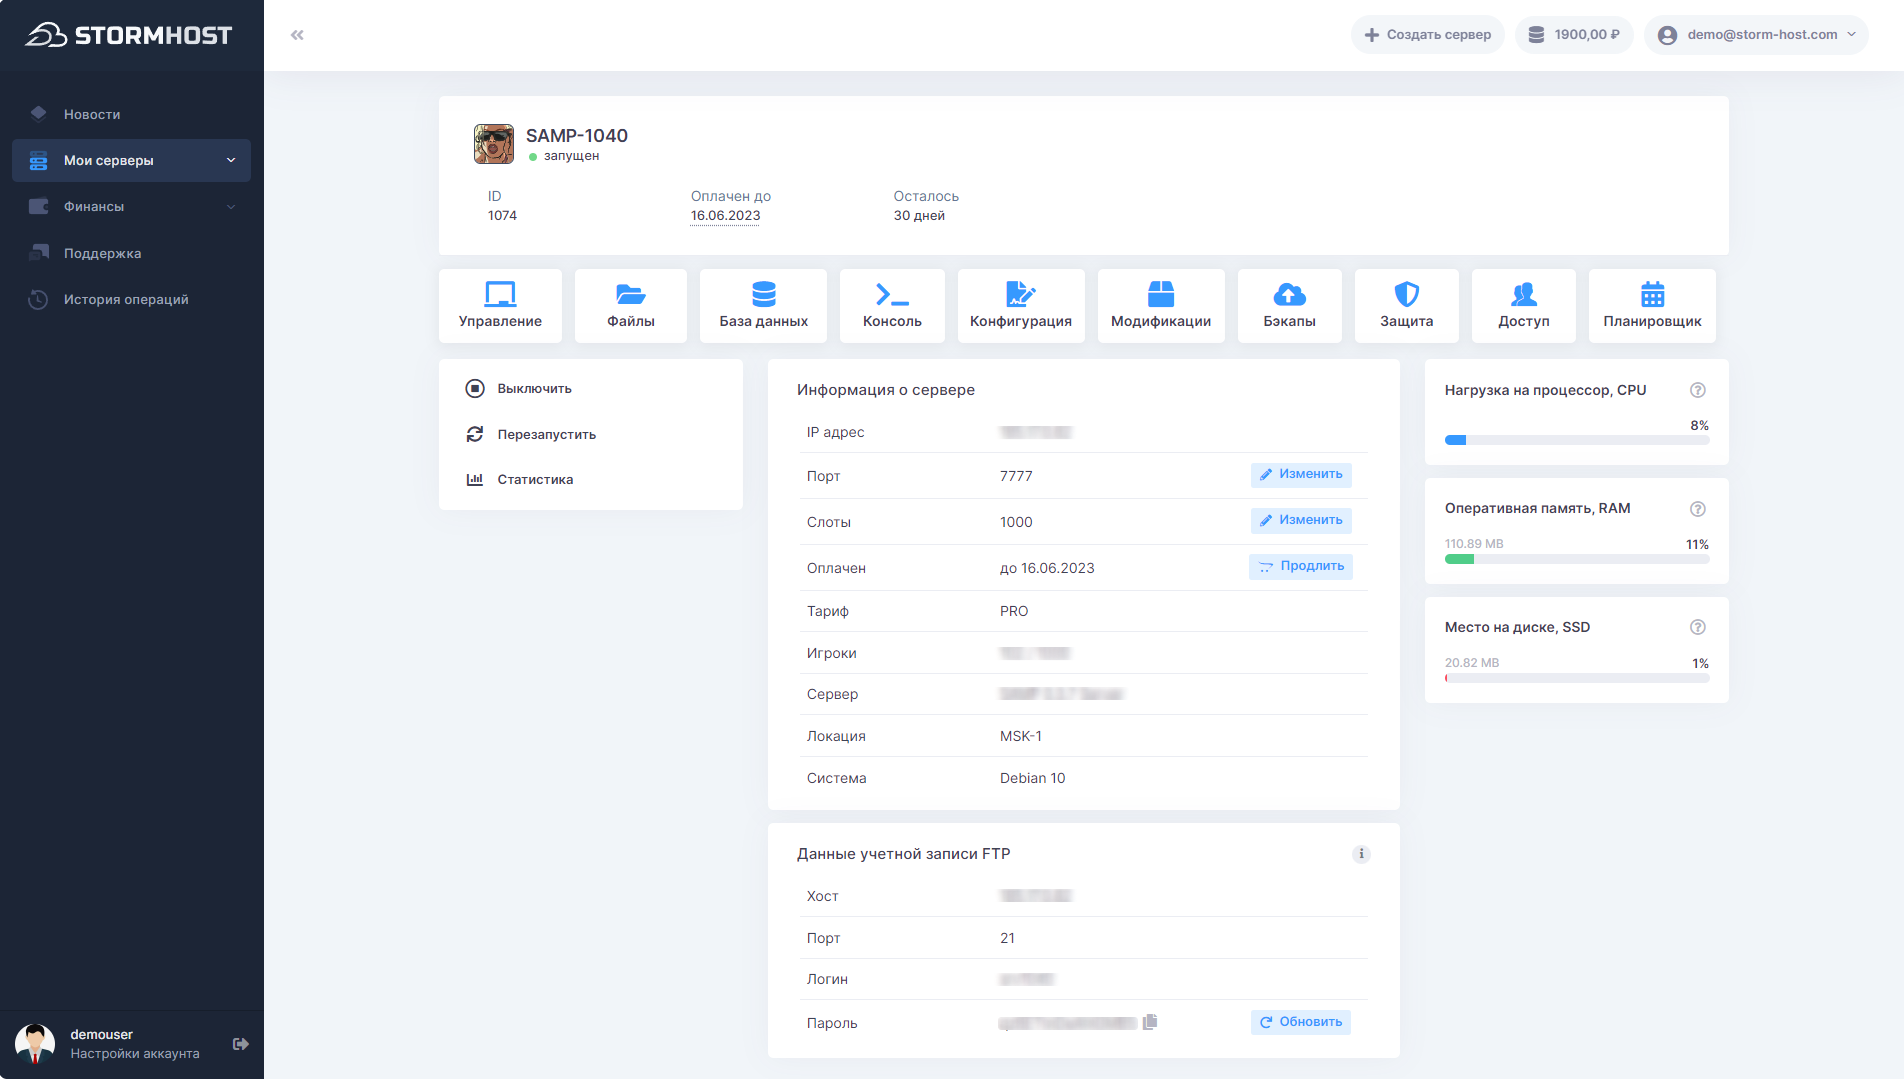Collapse the sidebar with double-chevron icon
The width and height of the screenshot is (1904, 1079).
[x=297, y=35]
